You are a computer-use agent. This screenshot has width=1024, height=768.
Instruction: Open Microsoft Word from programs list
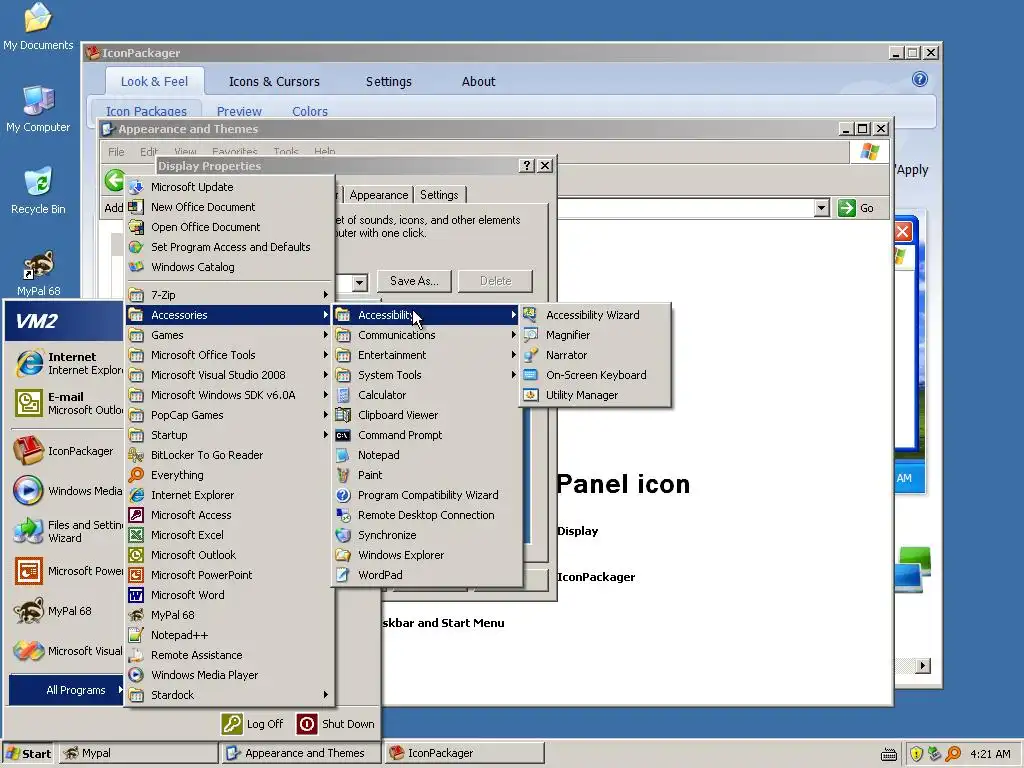click(229, 595)
